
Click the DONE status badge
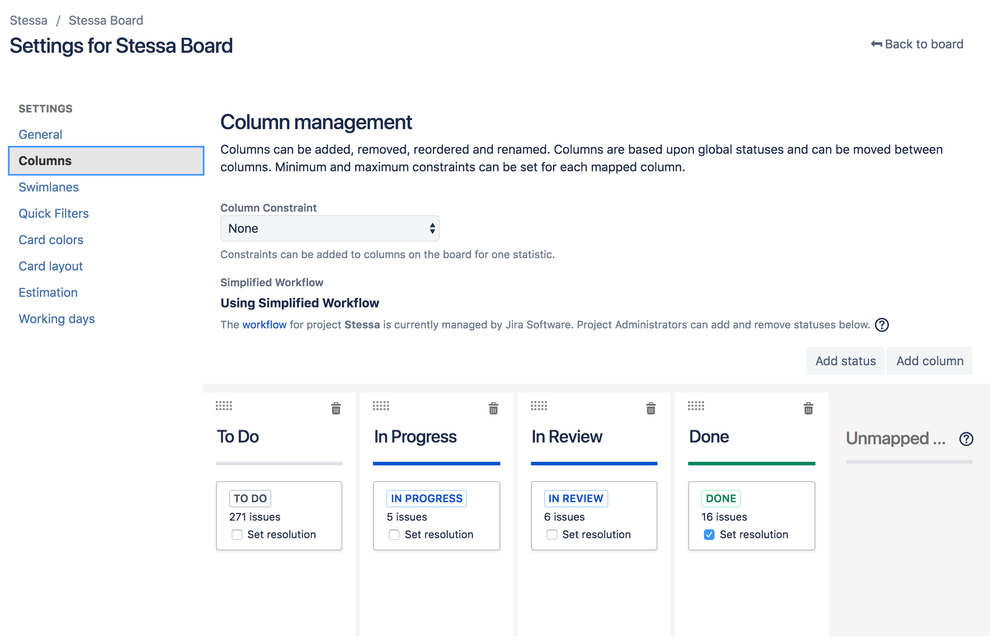click(721, 498)
